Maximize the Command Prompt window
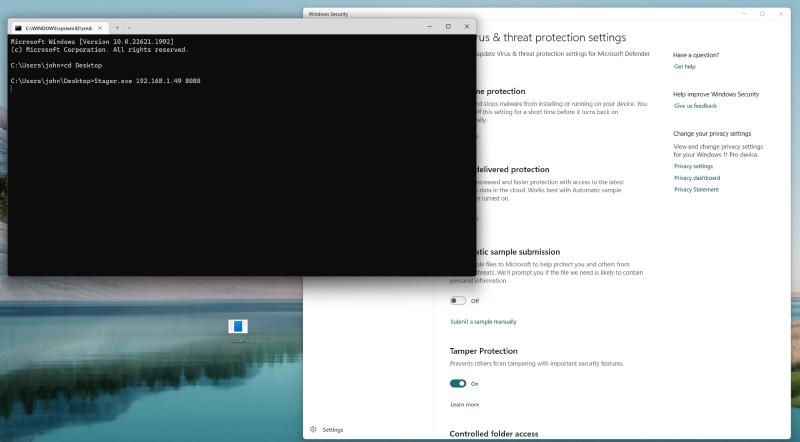 coord(448,27)
